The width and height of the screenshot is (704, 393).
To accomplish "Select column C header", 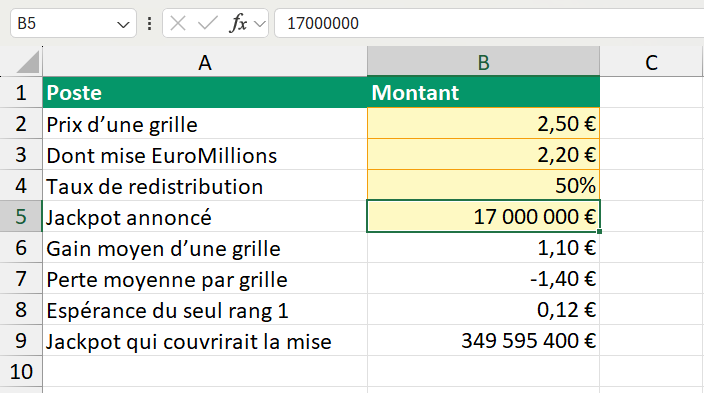I will [x=651, y=62].
